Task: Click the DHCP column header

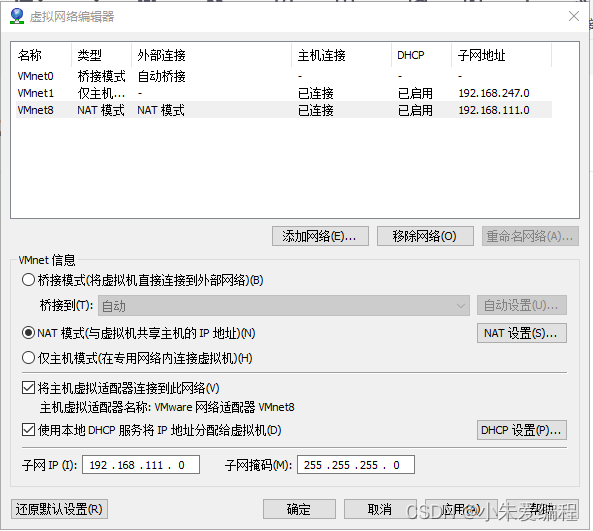Action: (421, 55)
